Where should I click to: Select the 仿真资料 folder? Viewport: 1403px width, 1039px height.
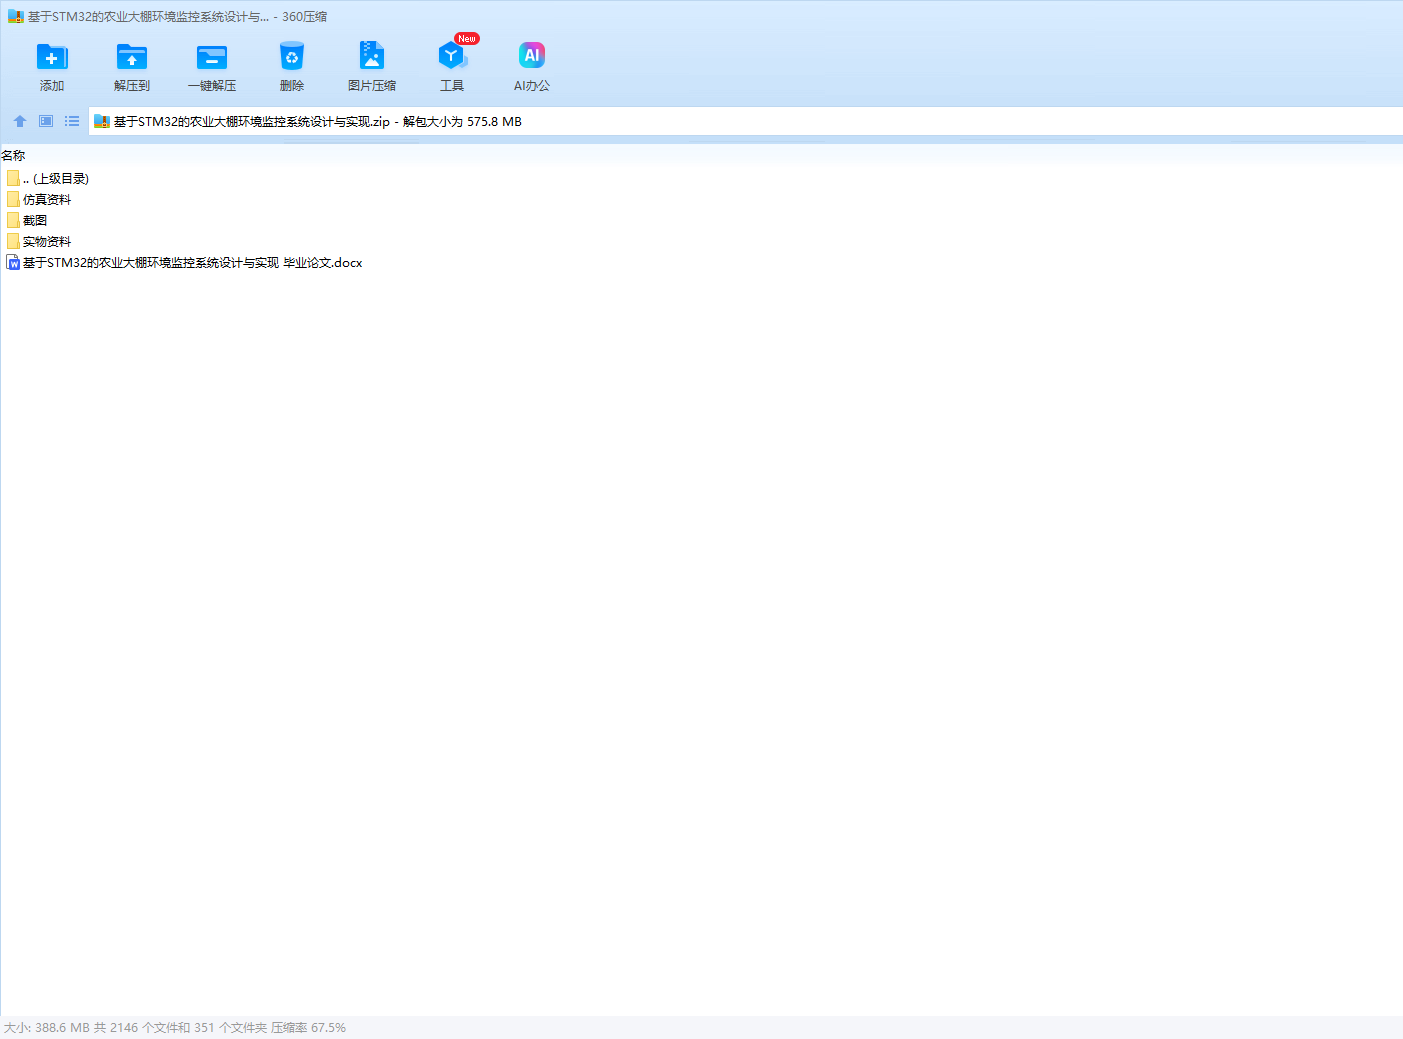[x=39, y=199]
